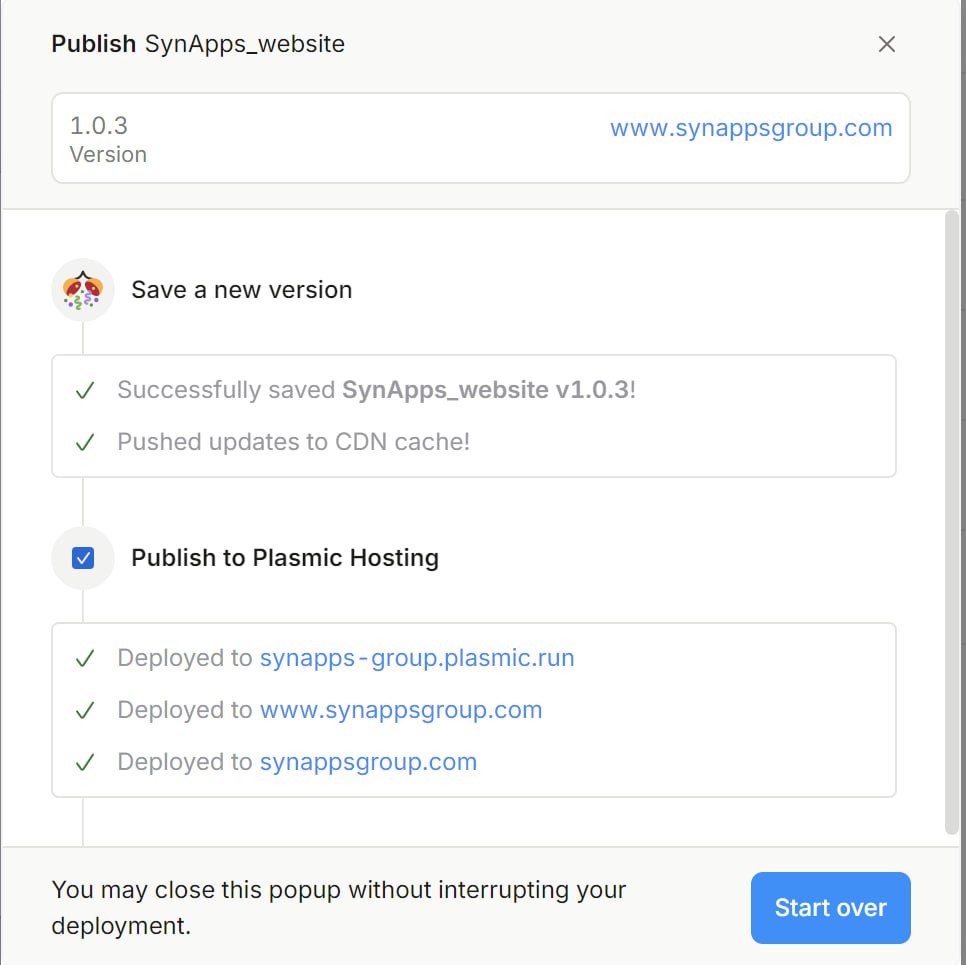This screenshot has width=966, height=965.
Task: Uncheck Publish to Plasmic Hosting checkbox
Action: click(83, 558)
